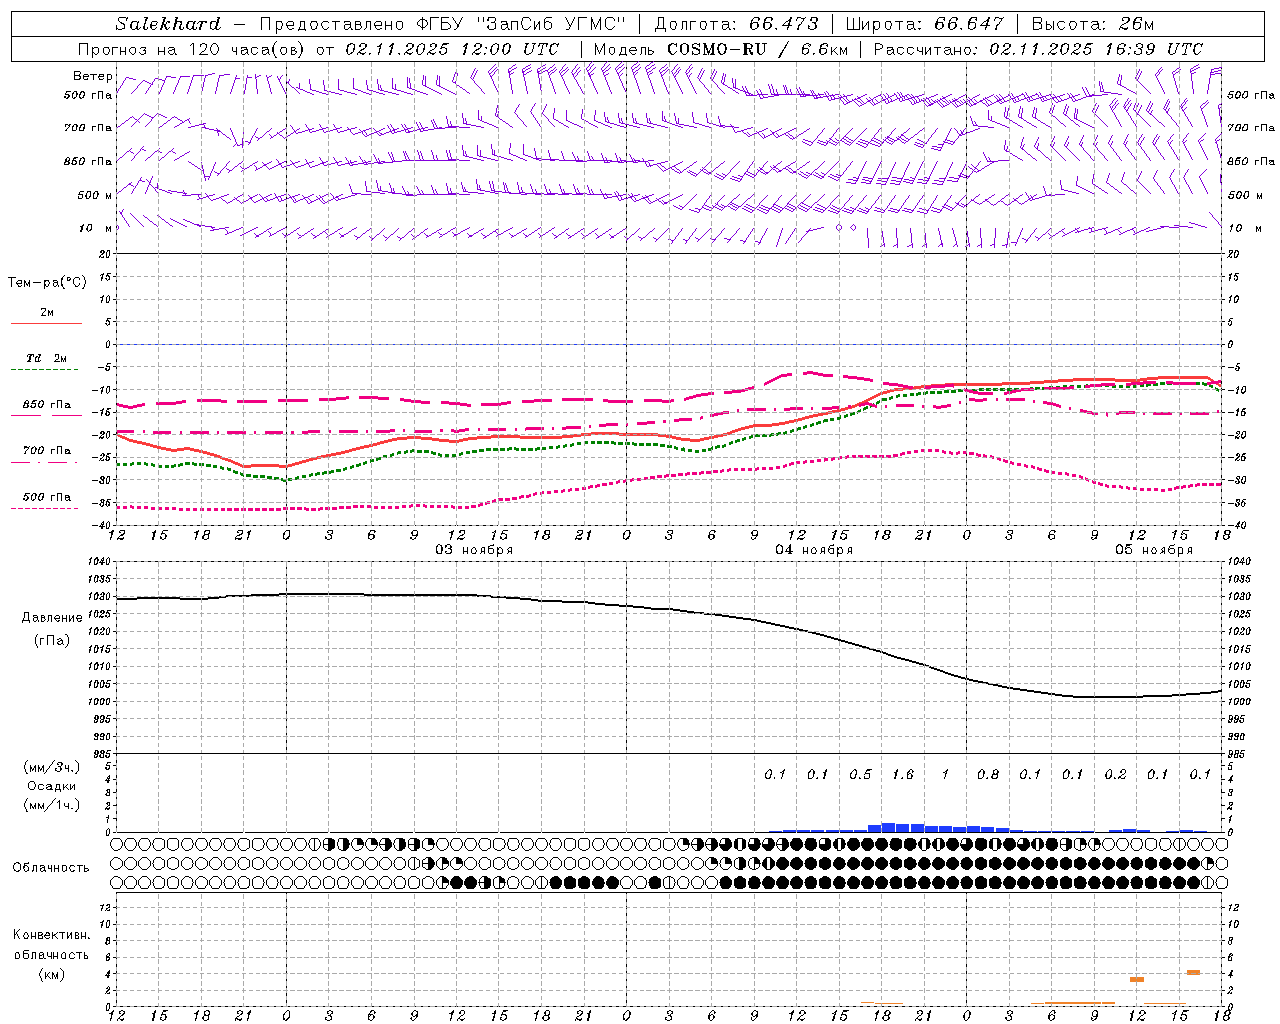Click the station name "Salekhard" in the header
This screenshot has width=1280, height=1024.
(x=167, y=24)
